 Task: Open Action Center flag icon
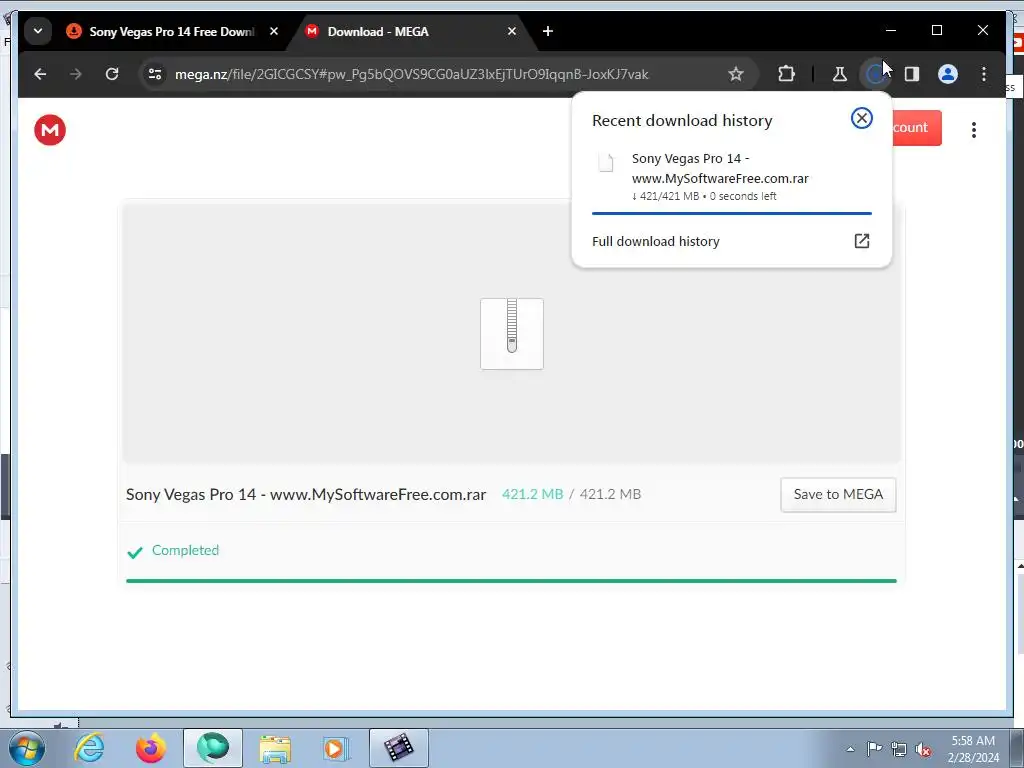click(874, 749)
